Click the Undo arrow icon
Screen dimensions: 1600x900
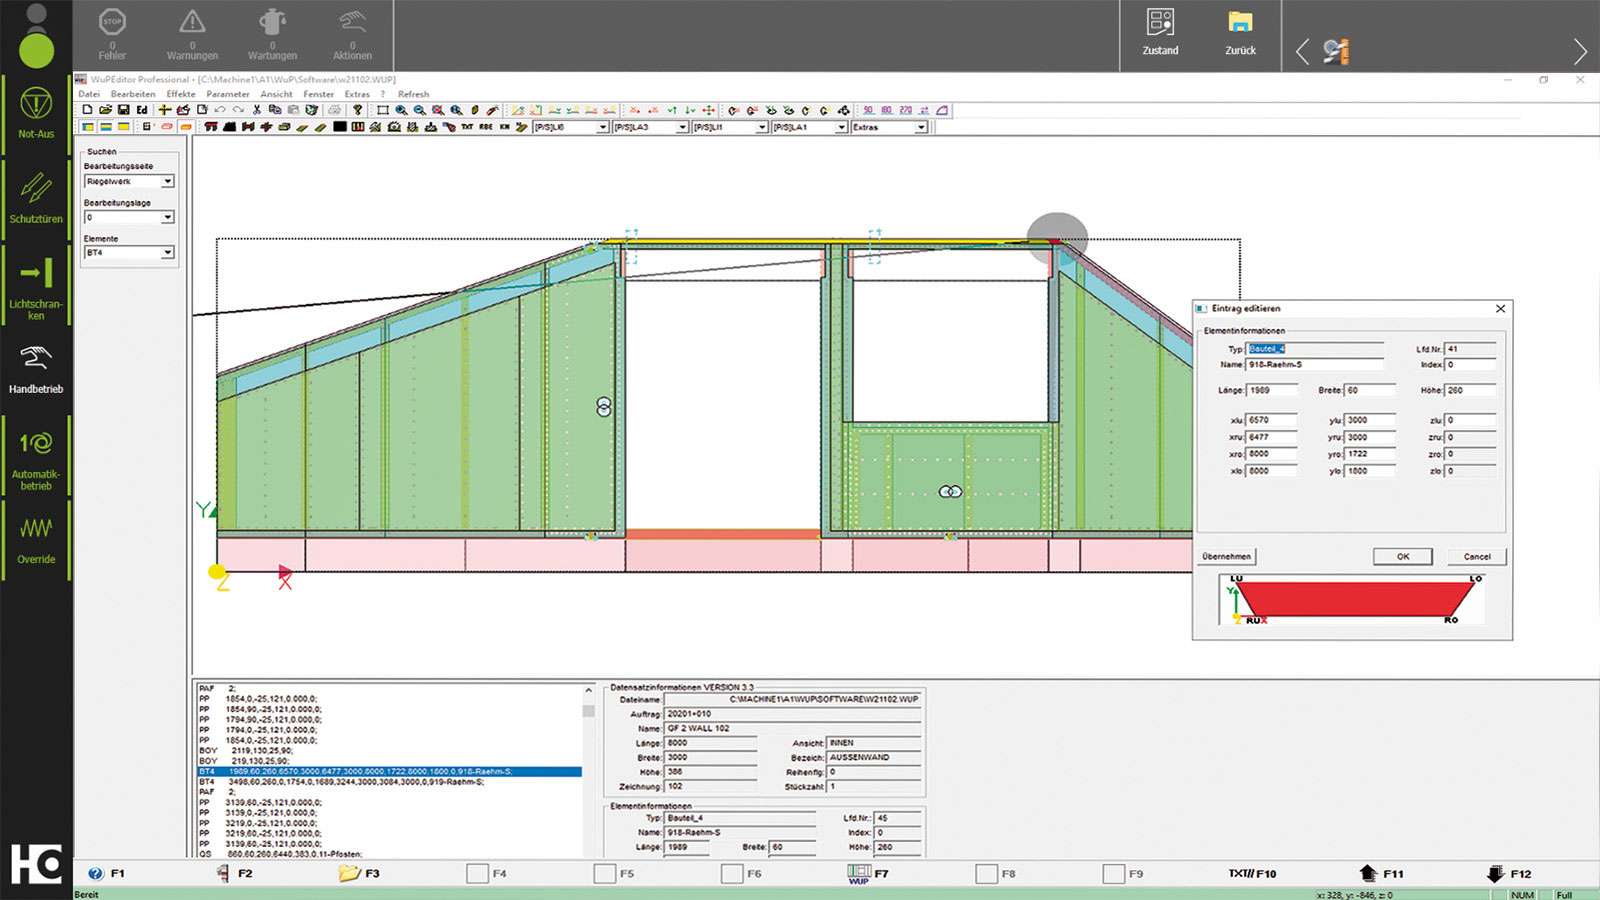click(x=219, y=110)
